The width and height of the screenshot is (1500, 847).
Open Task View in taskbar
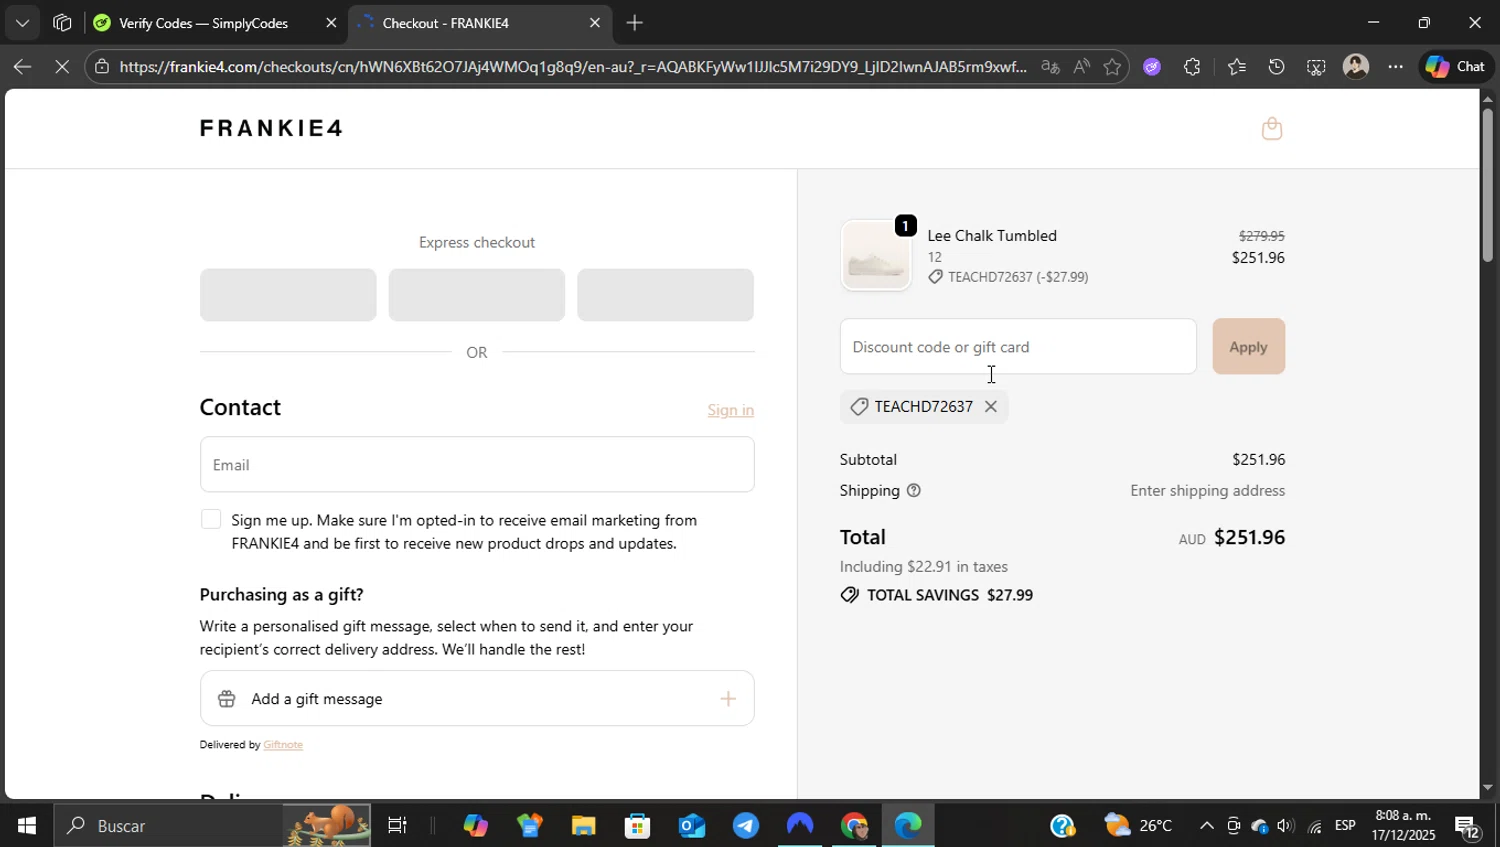397,826
